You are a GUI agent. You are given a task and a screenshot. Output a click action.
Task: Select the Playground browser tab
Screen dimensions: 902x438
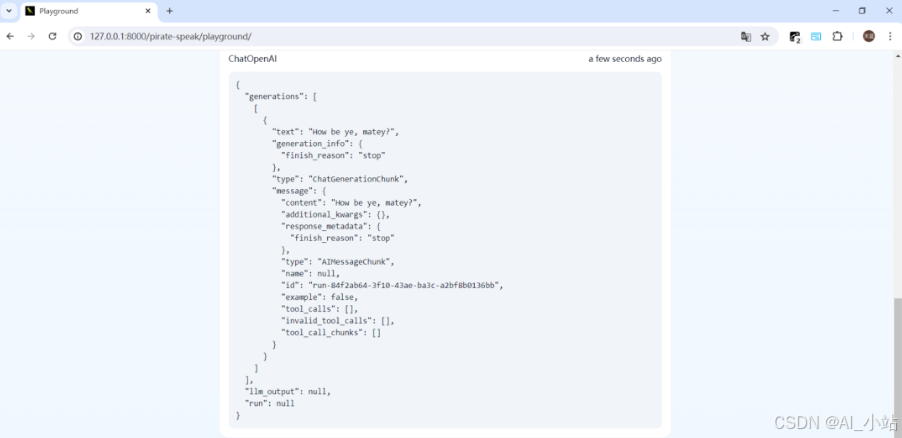pos(80,11)
